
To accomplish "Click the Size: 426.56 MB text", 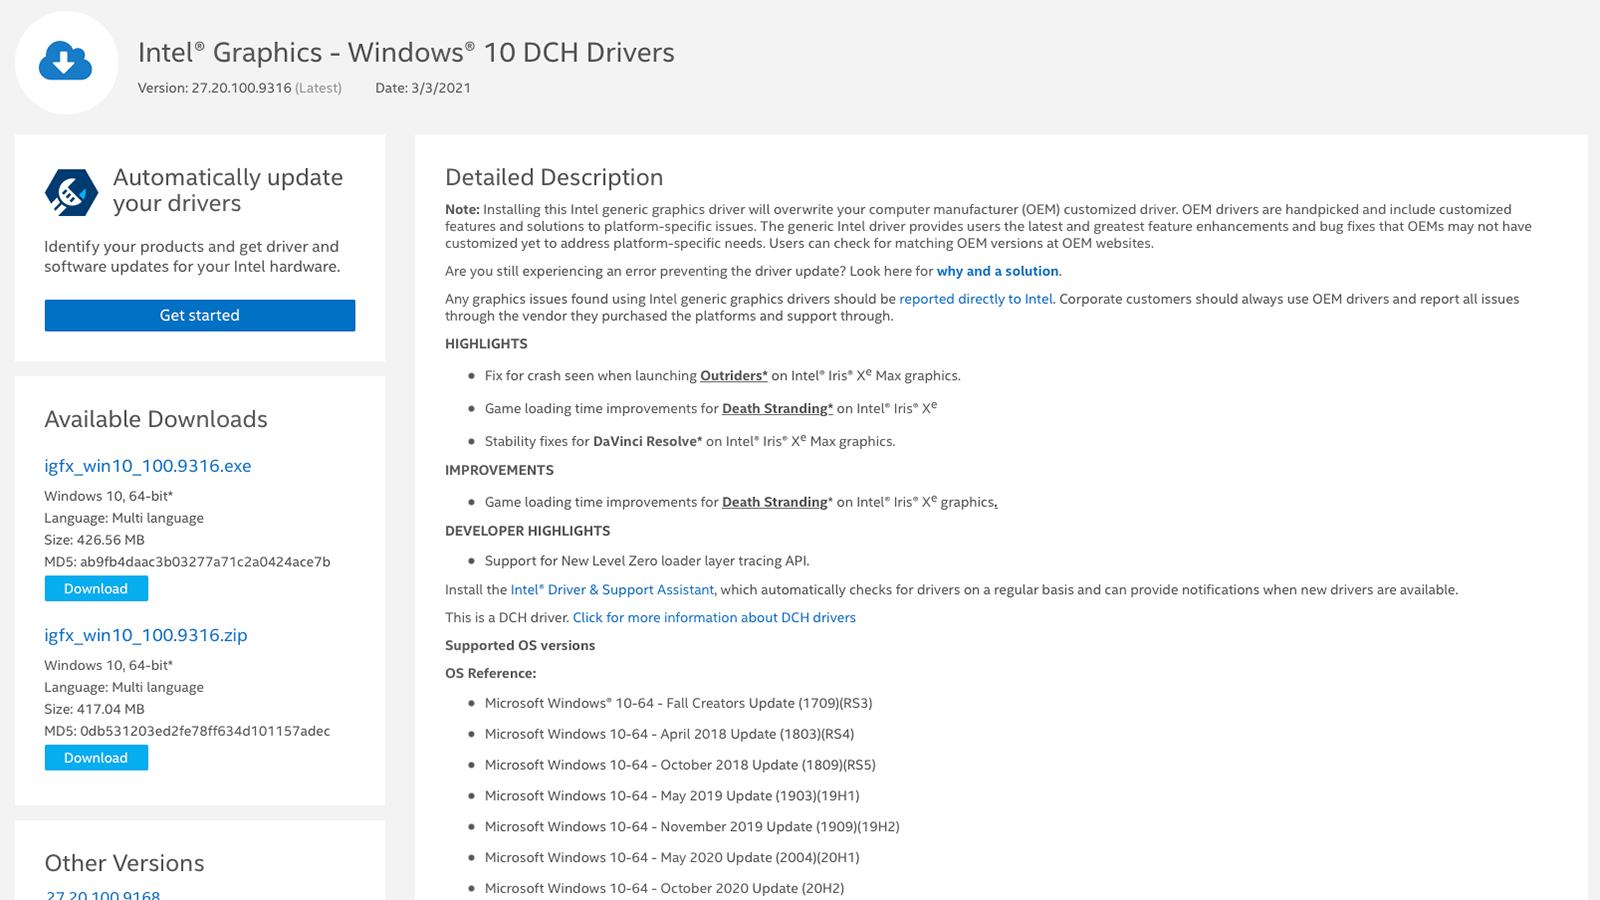I will tap(94, 540).
